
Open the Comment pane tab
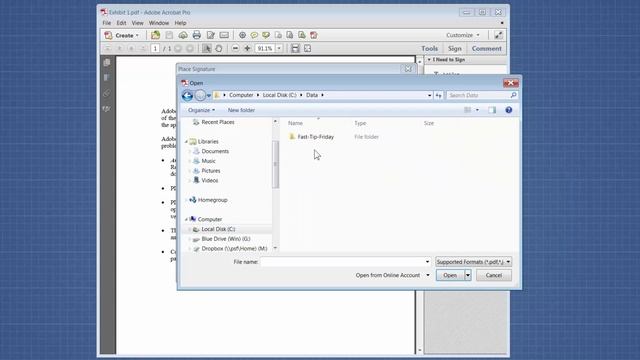point(487,49)
